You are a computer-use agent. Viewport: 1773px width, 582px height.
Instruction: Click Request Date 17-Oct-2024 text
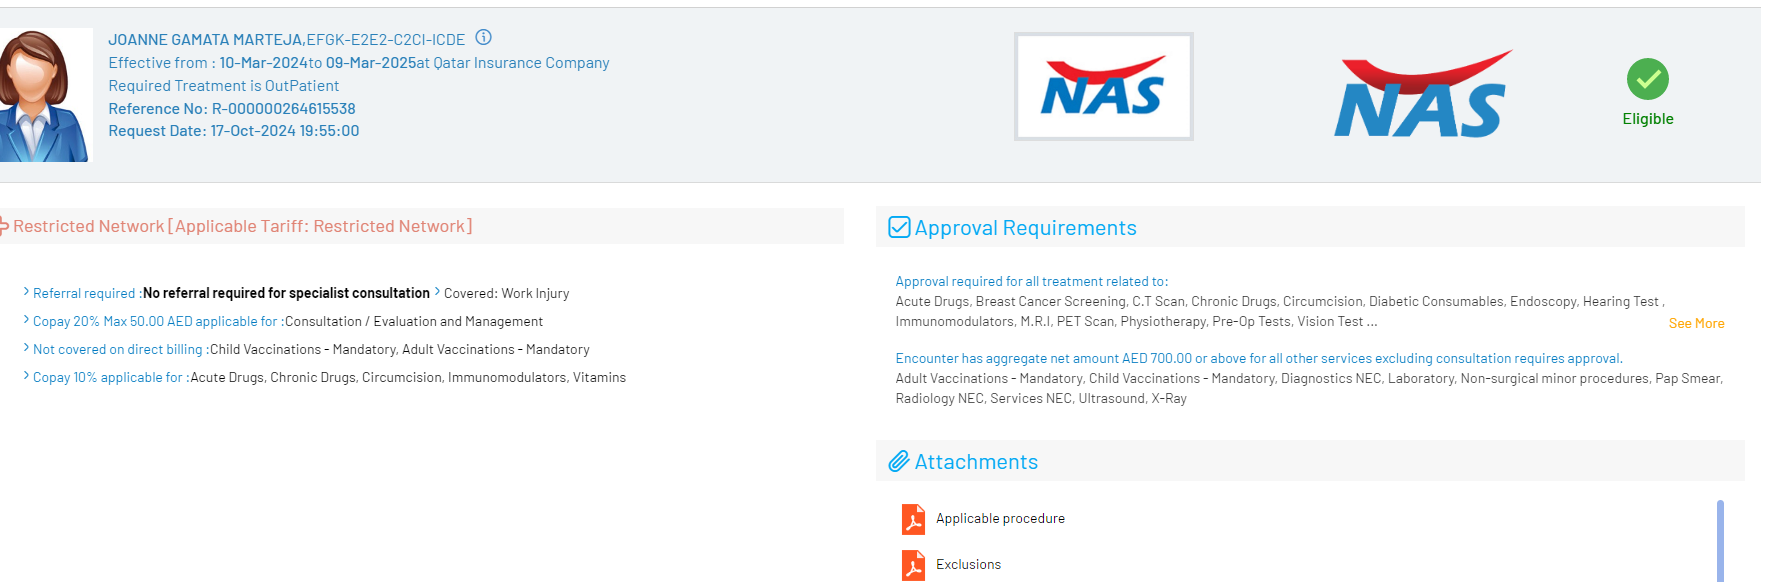click(x=234, y=131)
